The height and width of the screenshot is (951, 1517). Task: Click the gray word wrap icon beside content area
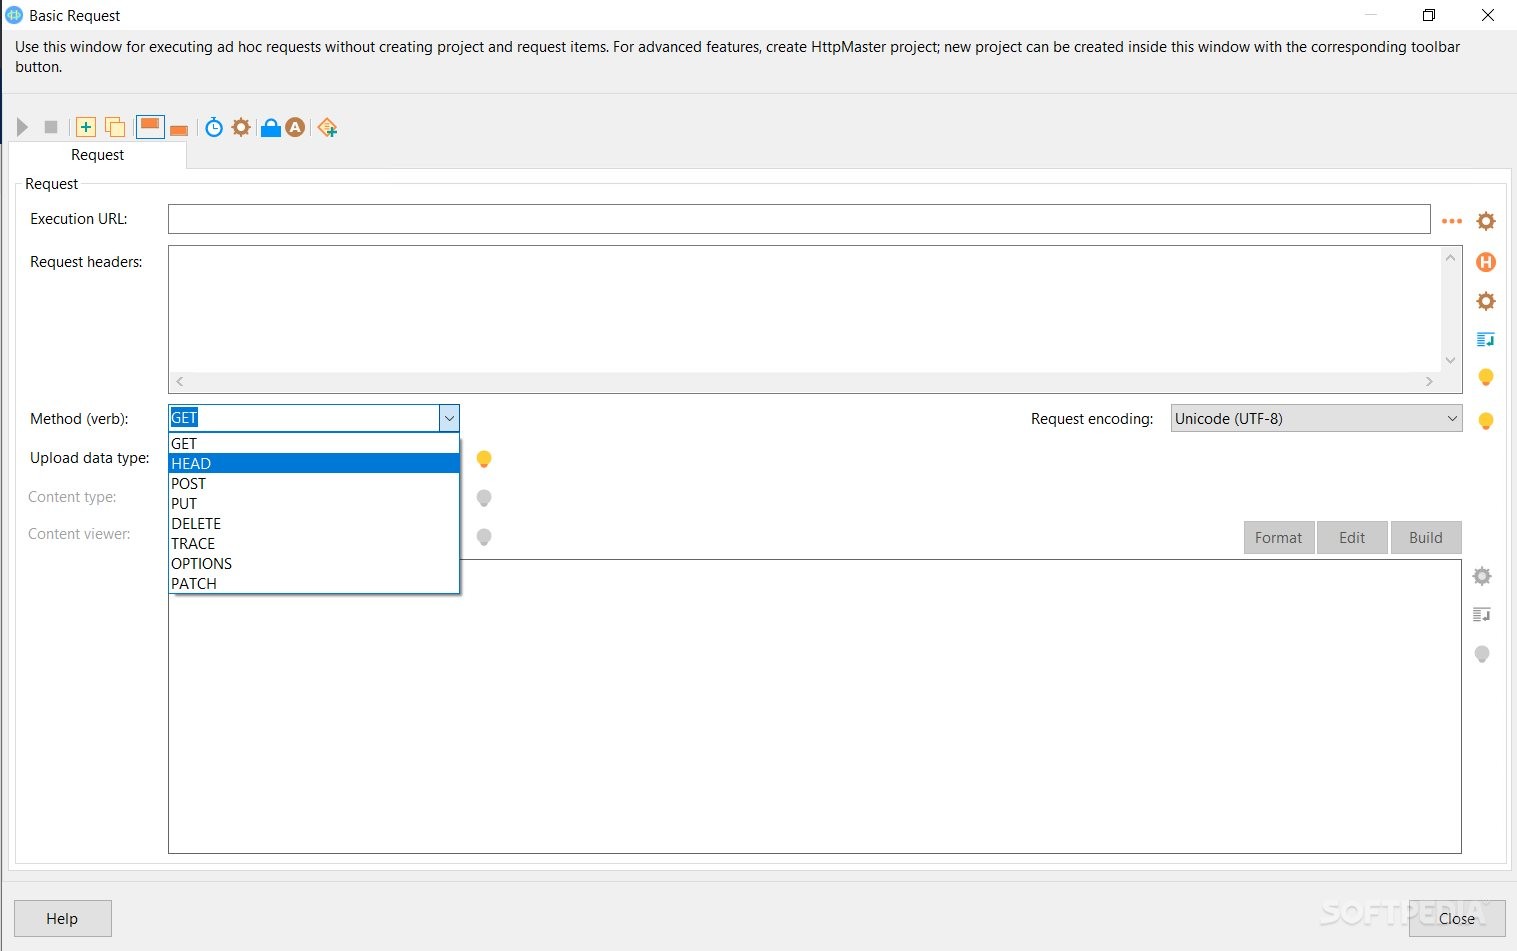click(1482, 615)
